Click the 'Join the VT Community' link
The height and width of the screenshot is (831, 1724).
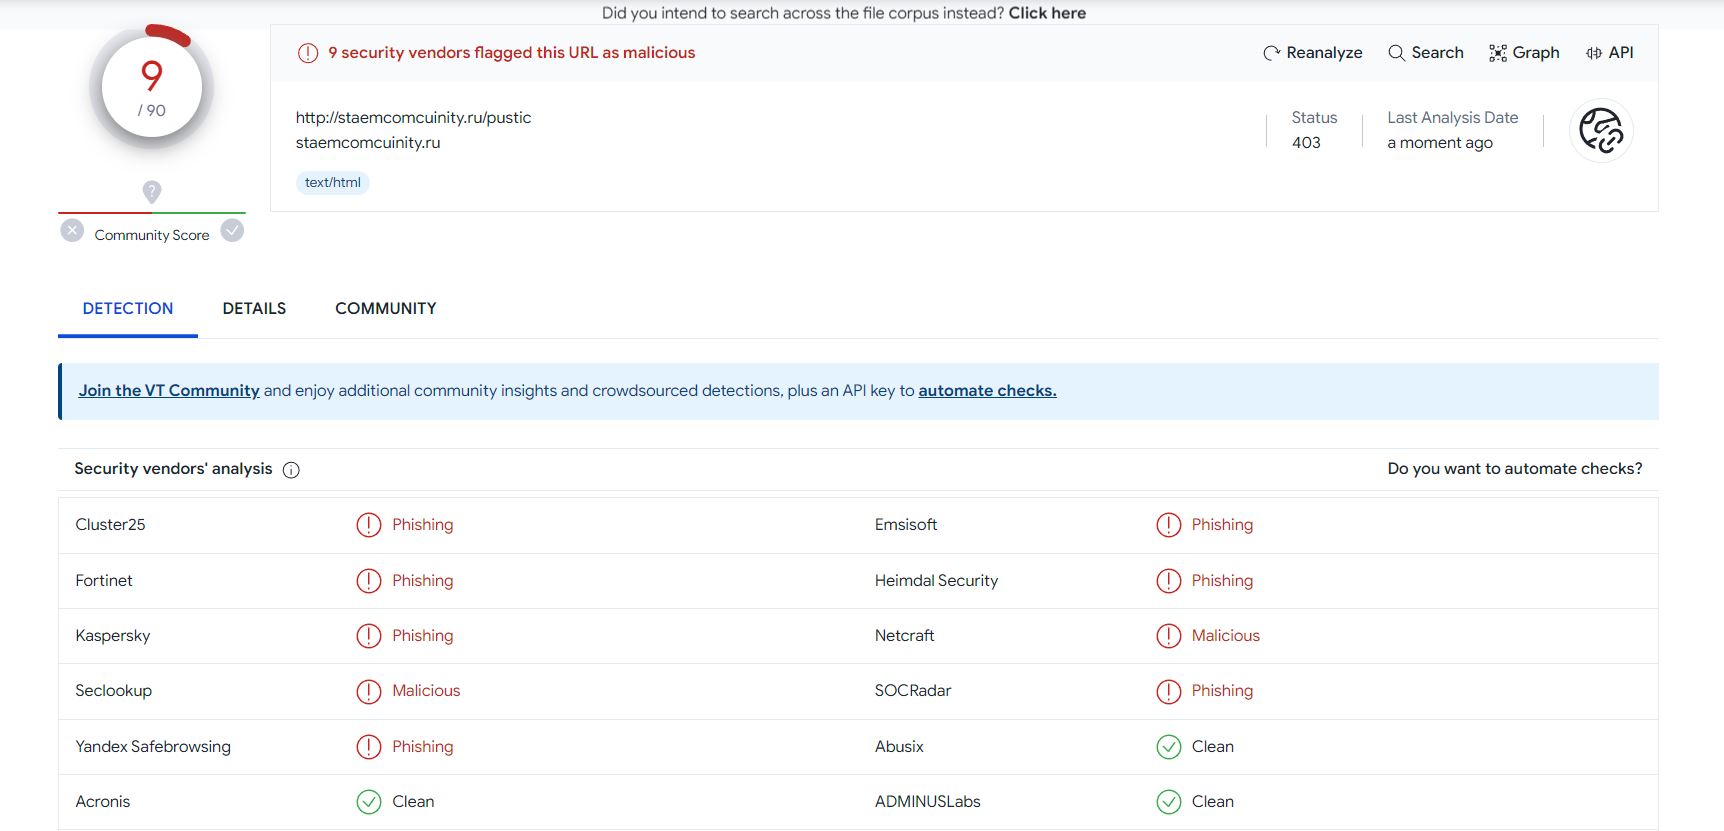pyautogui.click(x=169, y=391)
